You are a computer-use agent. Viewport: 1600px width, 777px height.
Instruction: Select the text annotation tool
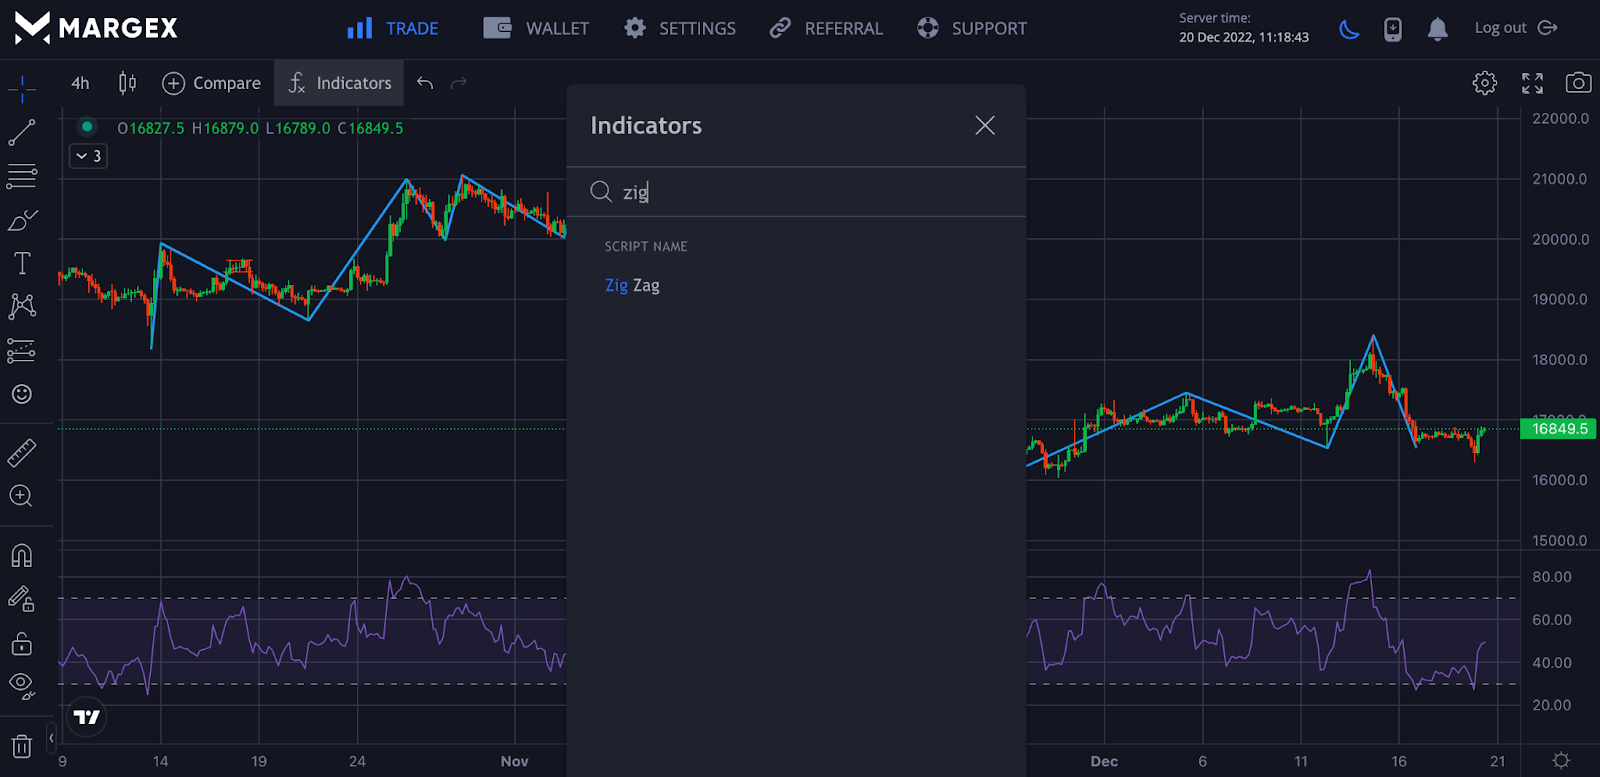tap(22, 263)
